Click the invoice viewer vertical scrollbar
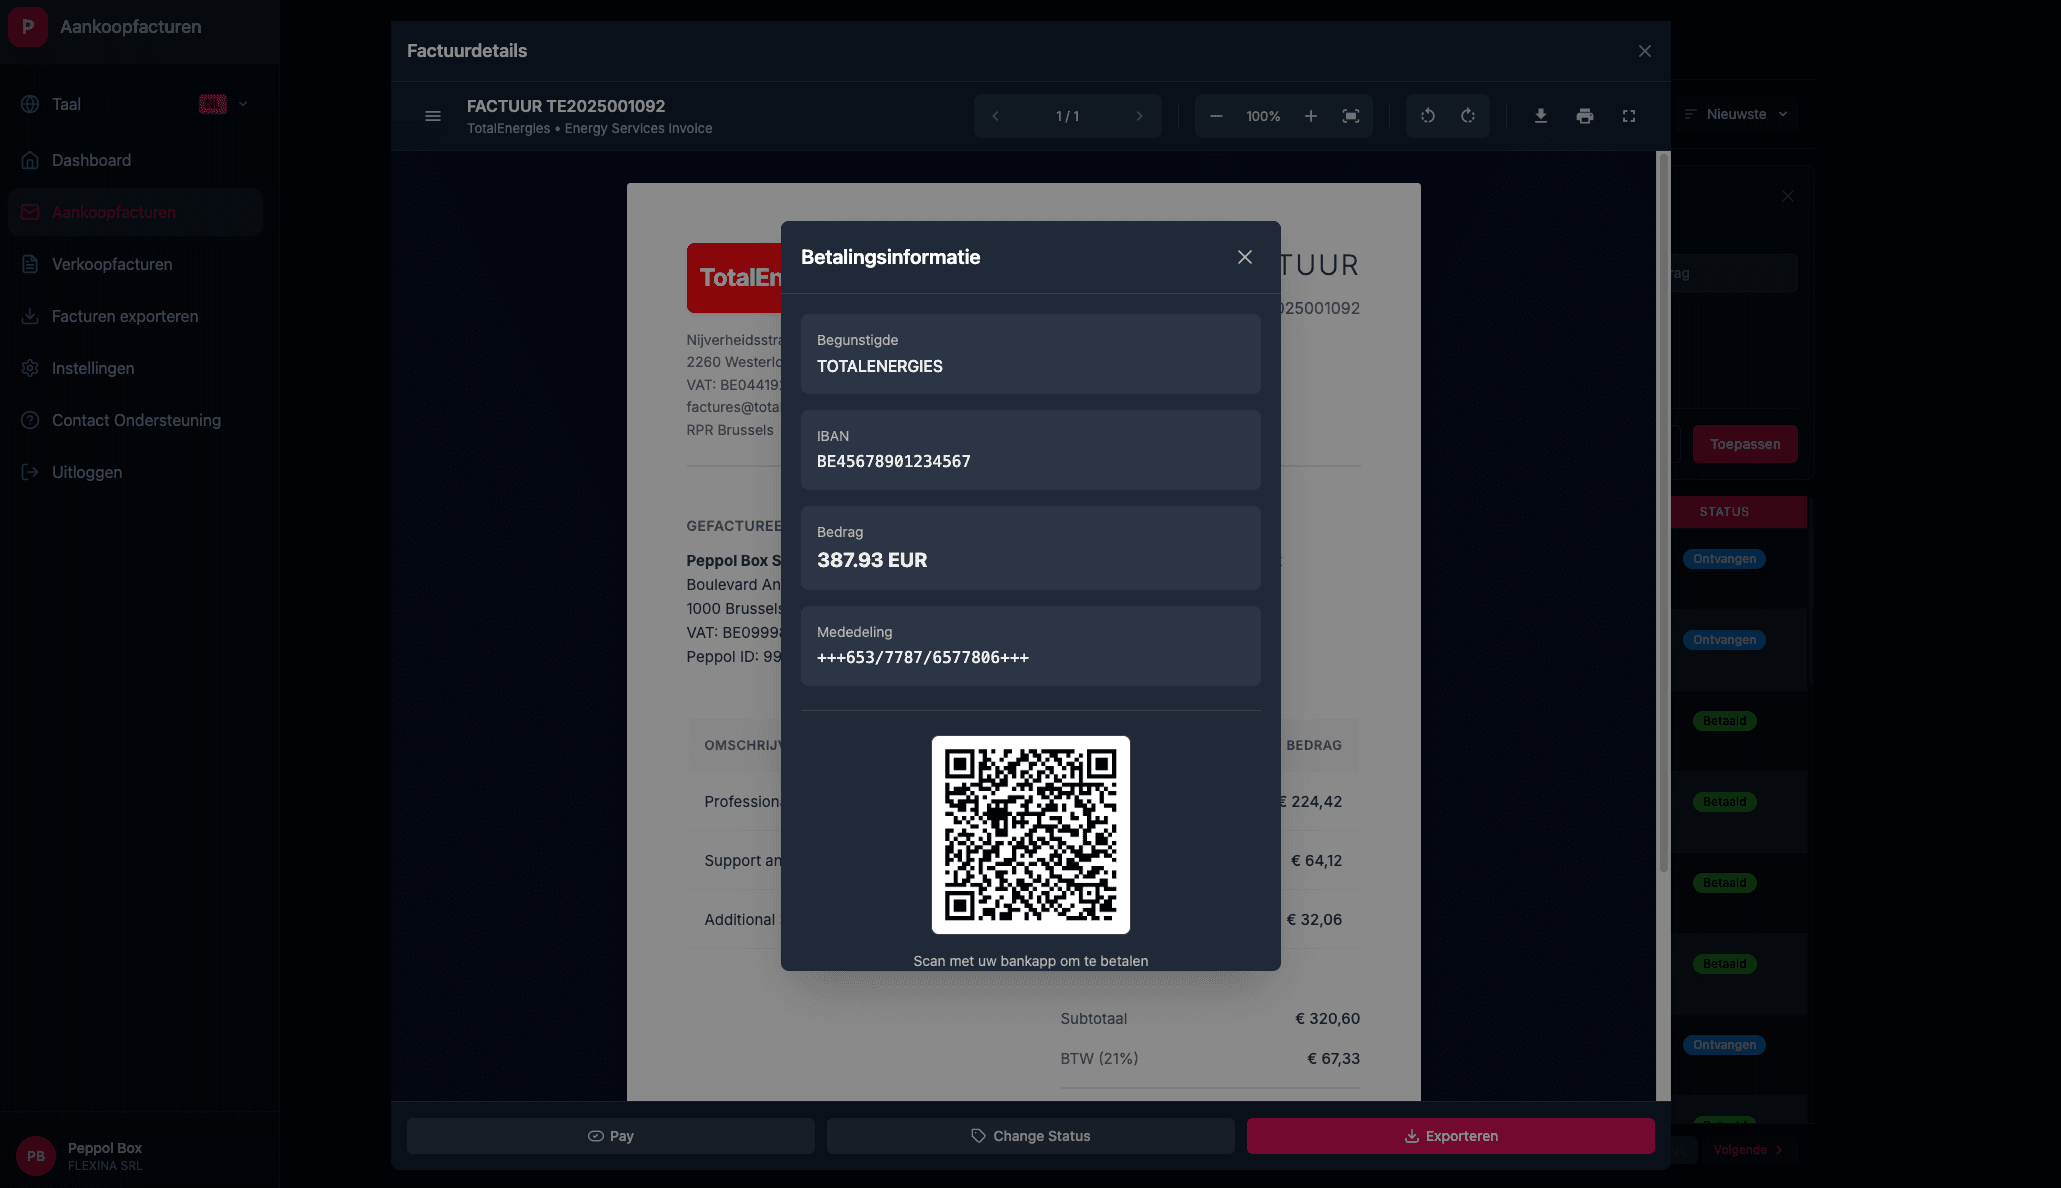 [1664, 512]
